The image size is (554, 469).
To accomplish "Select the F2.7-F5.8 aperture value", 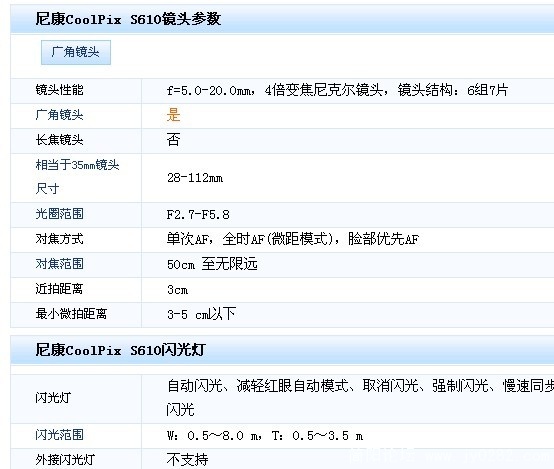I will point(198,215).
